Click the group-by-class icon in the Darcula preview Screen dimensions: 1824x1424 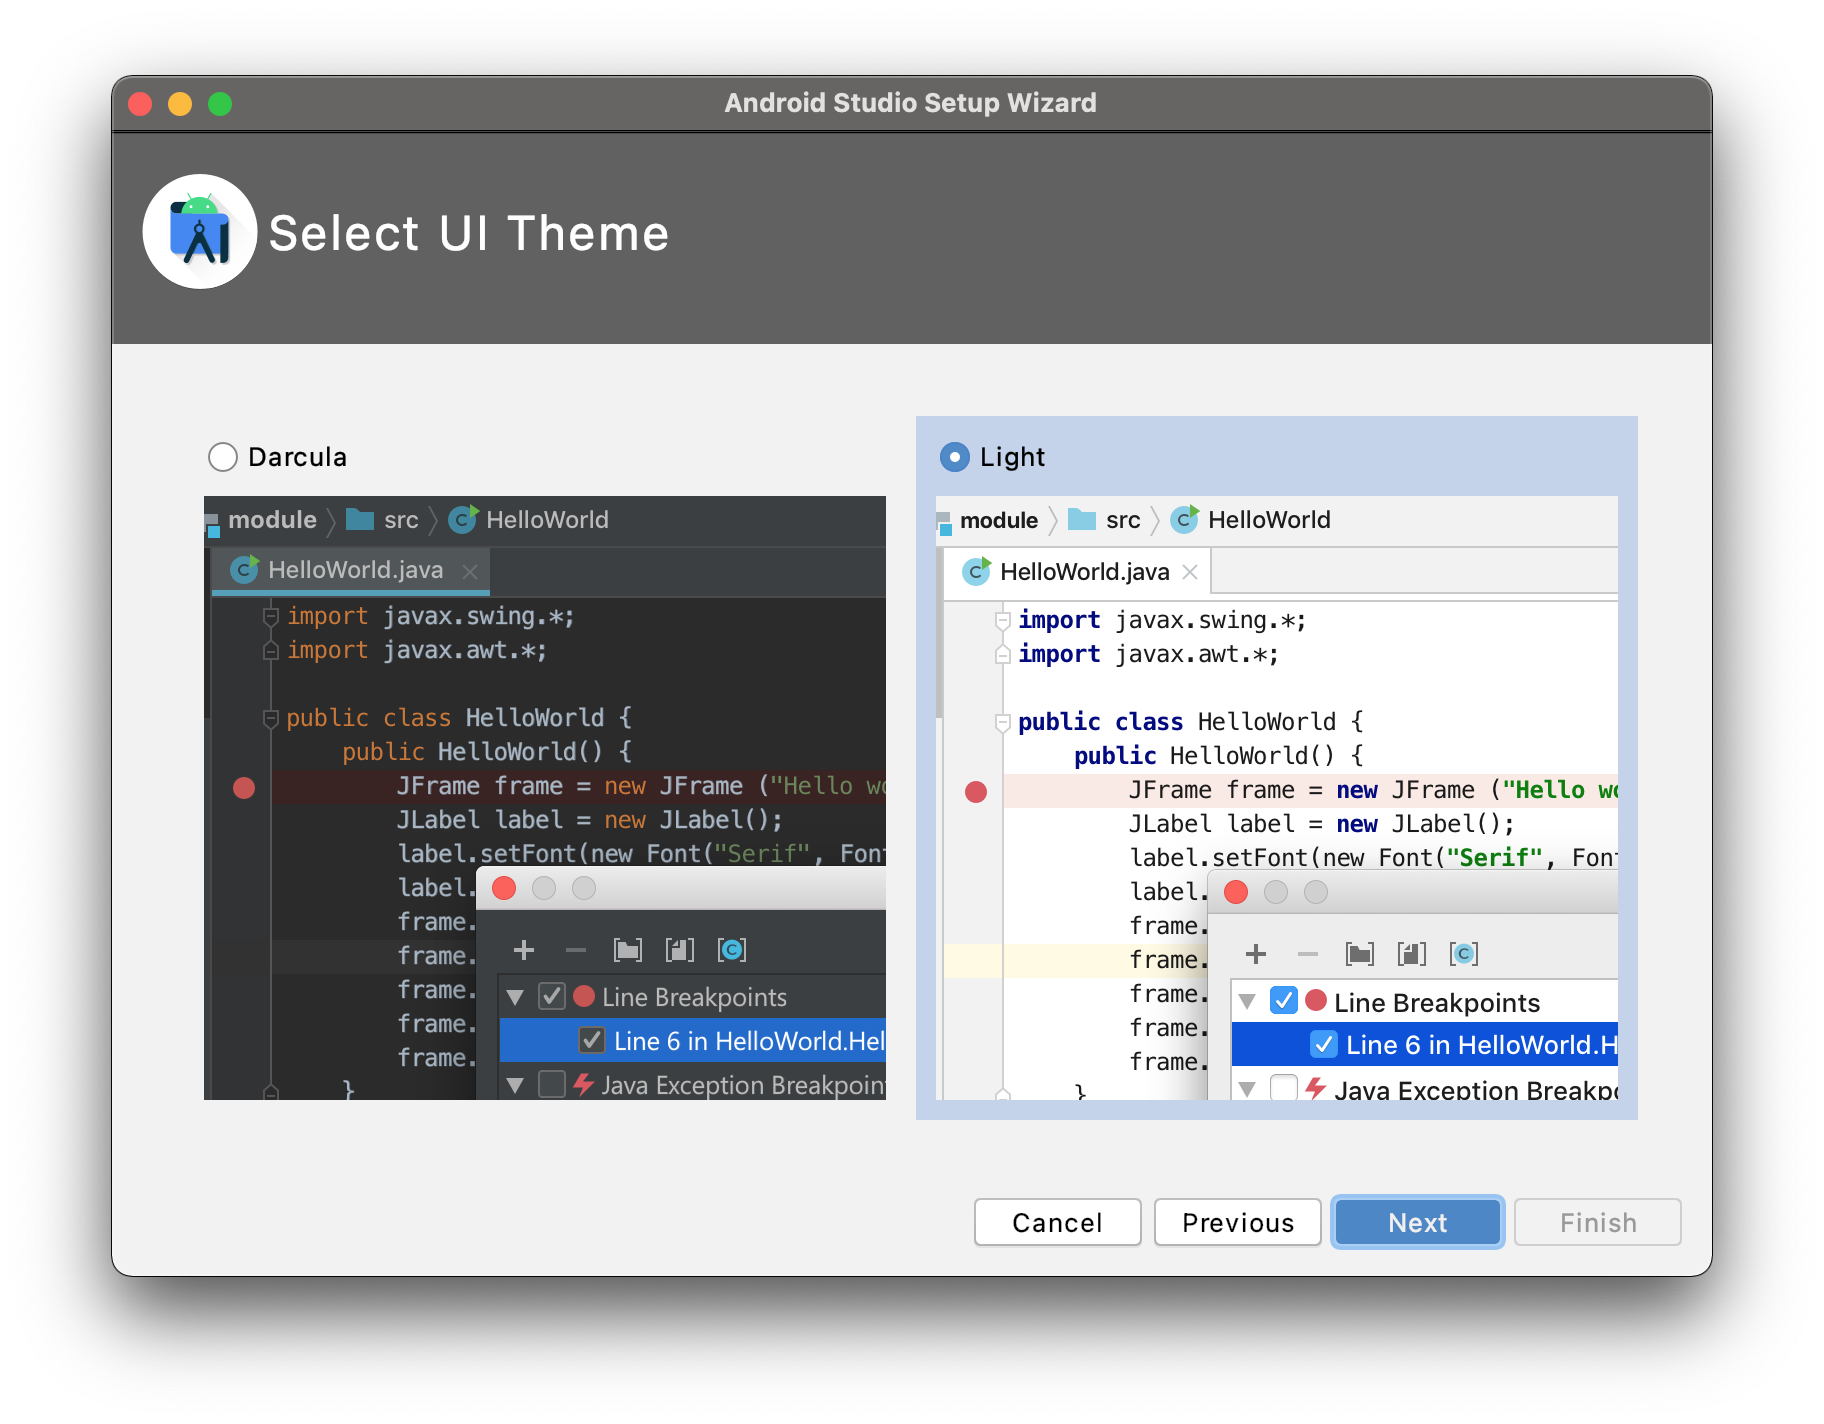732,950
